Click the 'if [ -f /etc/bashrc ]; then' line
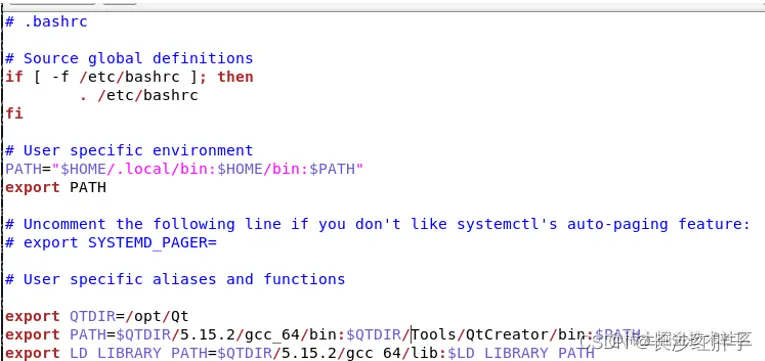This screenshot has height=361, width=765. coord(129,77)
